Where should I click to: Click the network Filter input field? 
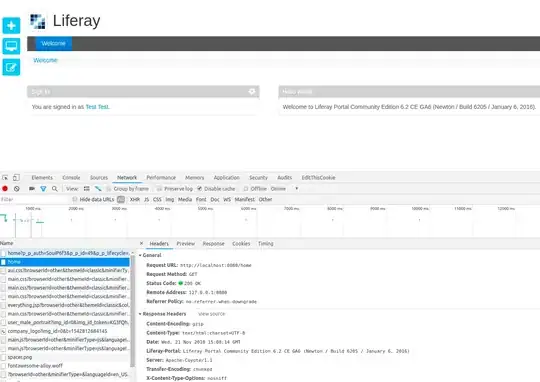point(34,199)
